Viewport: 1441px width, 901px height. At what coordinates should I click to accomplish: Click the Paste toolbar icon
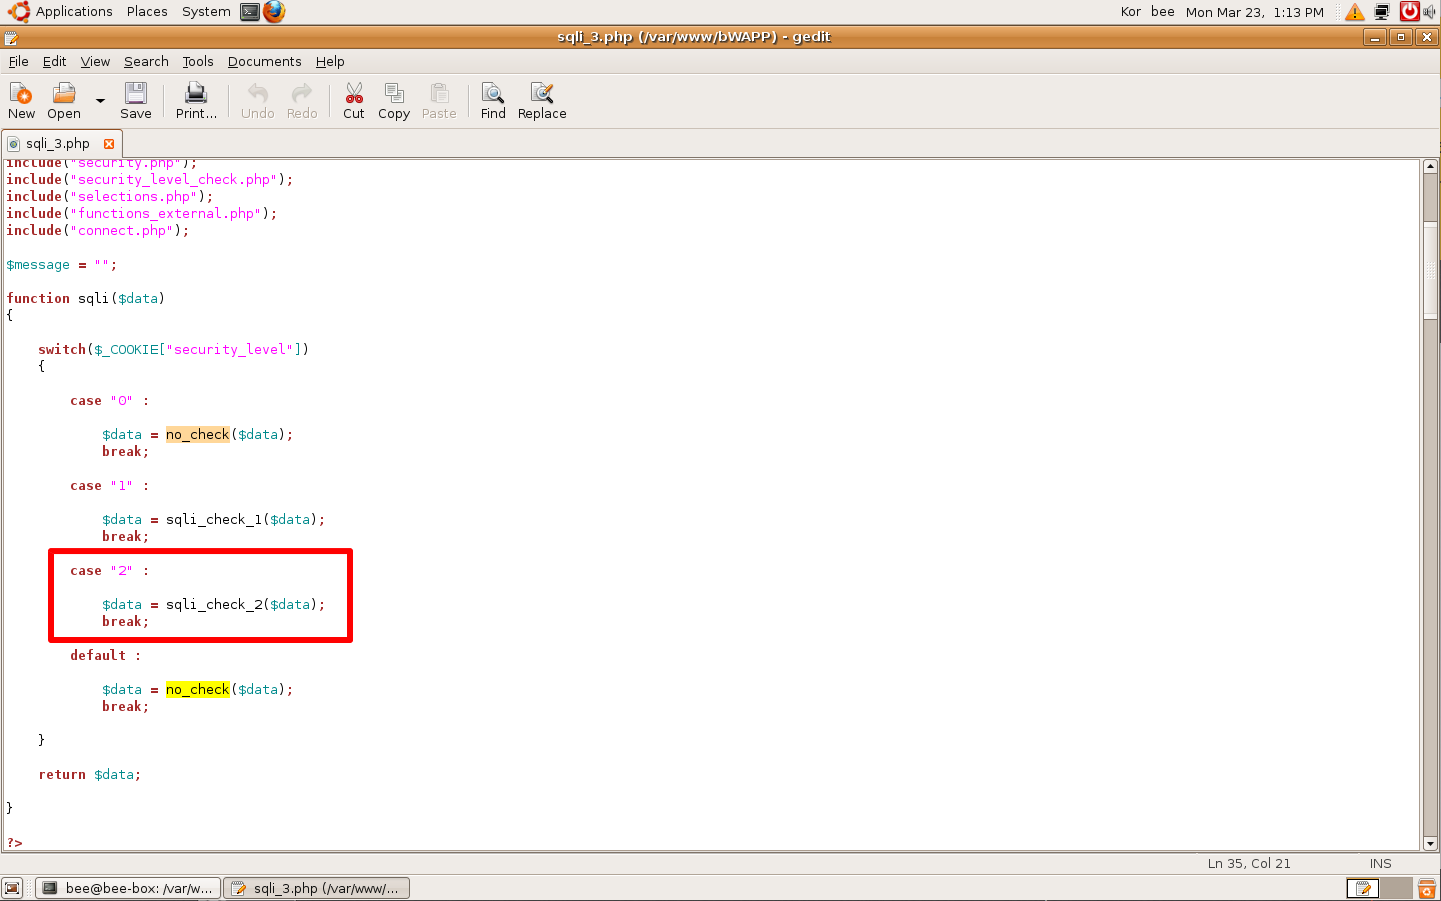click(439, 101)
